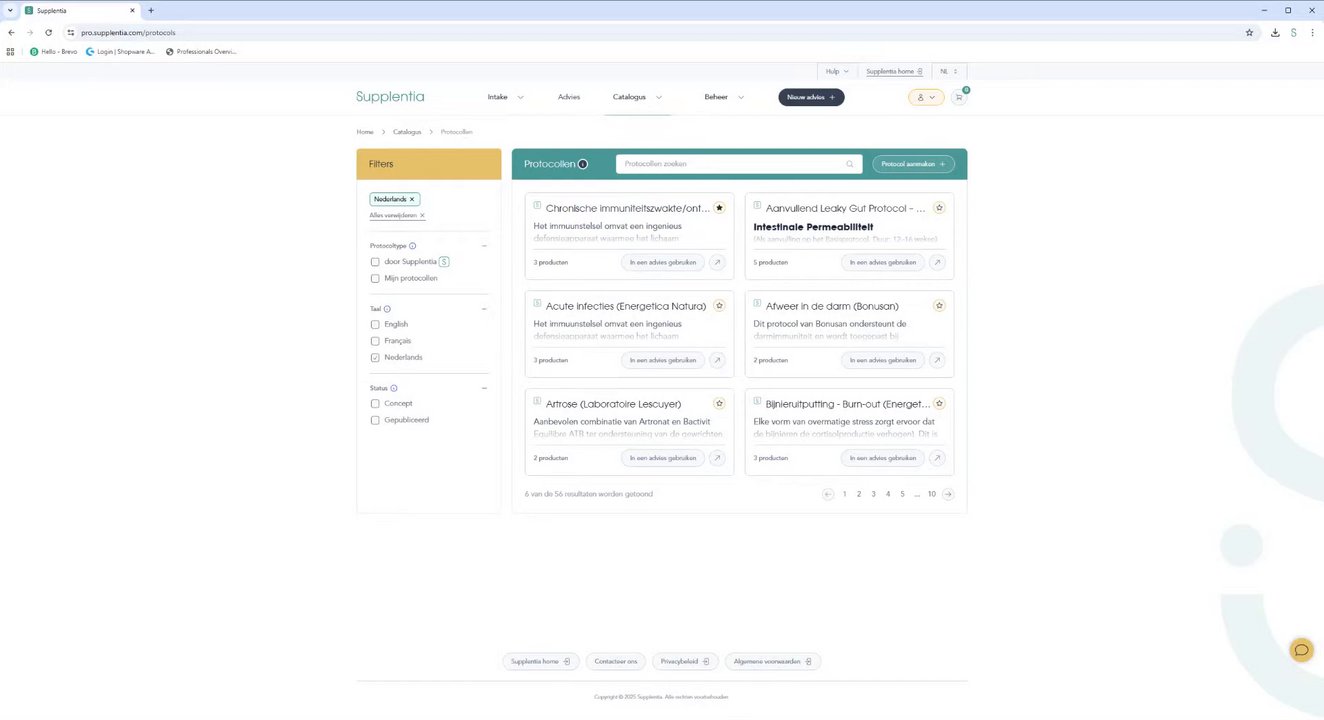Switch to the Supplentia browser tab
This screenshot has width=1324, height=720.
coord(82,10)
